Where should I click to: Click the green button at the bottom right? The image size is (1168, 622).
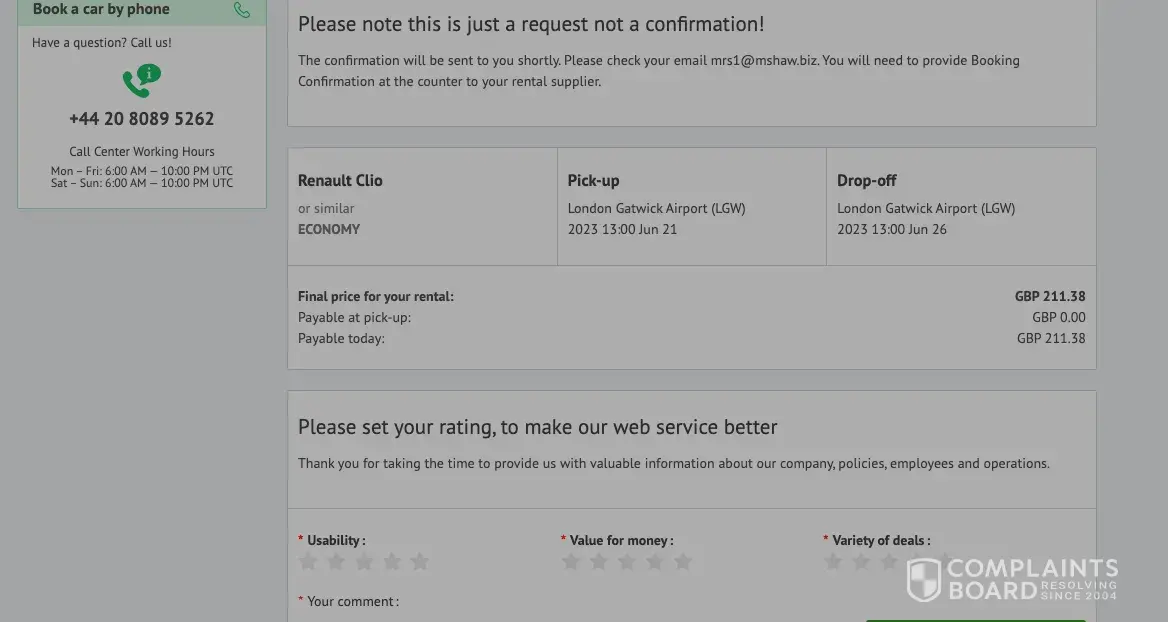click(x=975, y=619)
